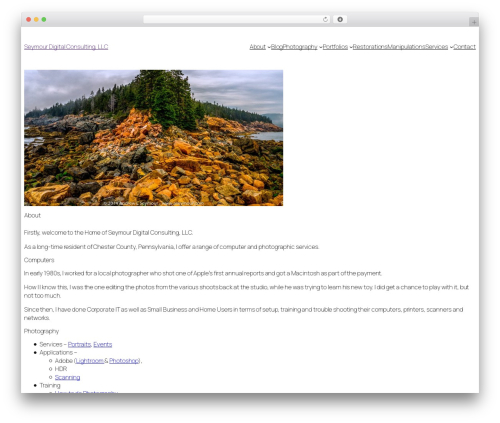This screenshot has width=500, height=423.
Task: Click the browser reload icon
Action: [325, 19]
